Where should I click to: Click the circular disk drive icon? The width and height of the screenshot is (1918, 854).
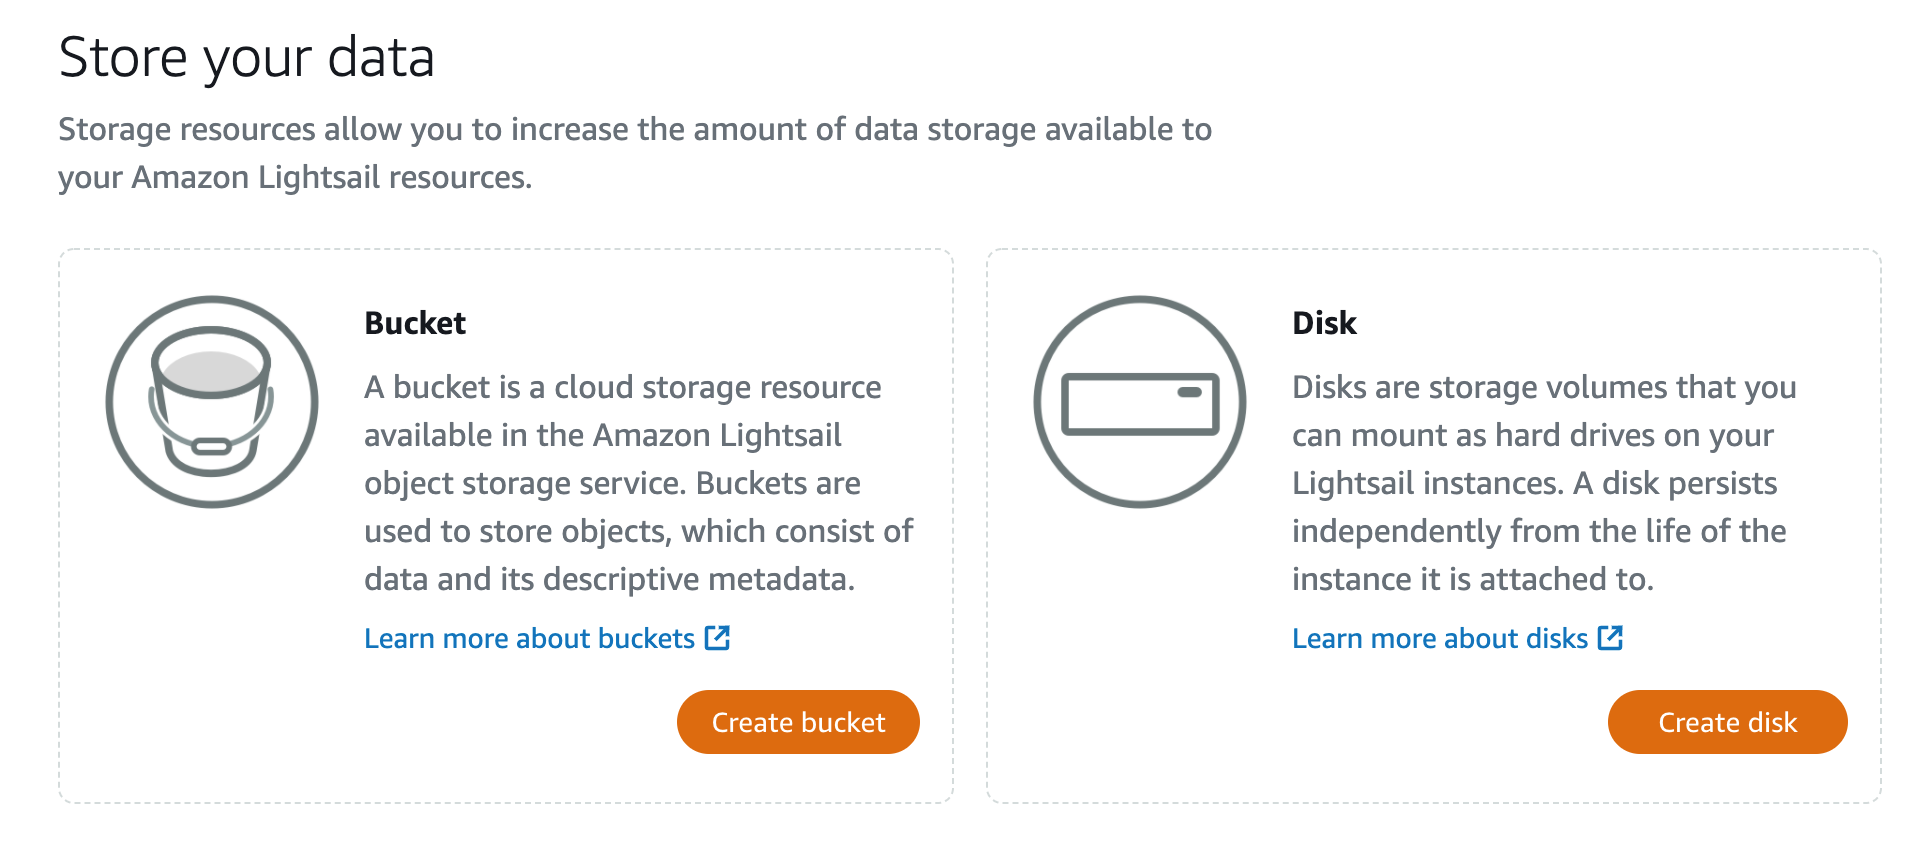[x=1139, y=402]
